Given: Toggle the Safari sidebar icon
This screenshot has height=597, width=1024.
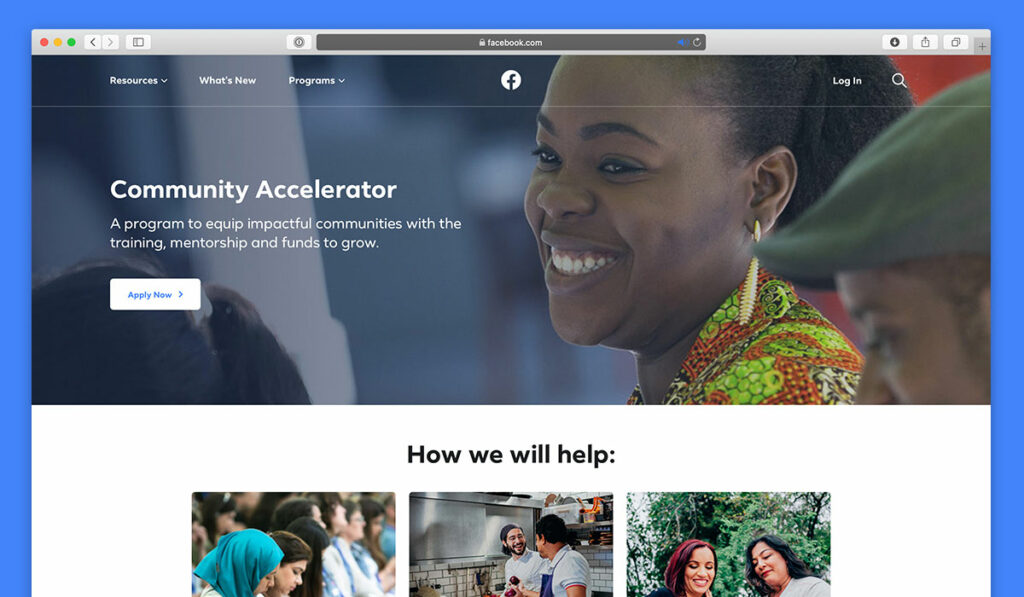Looking at the screenshot, I should click(x=138, y=42).
